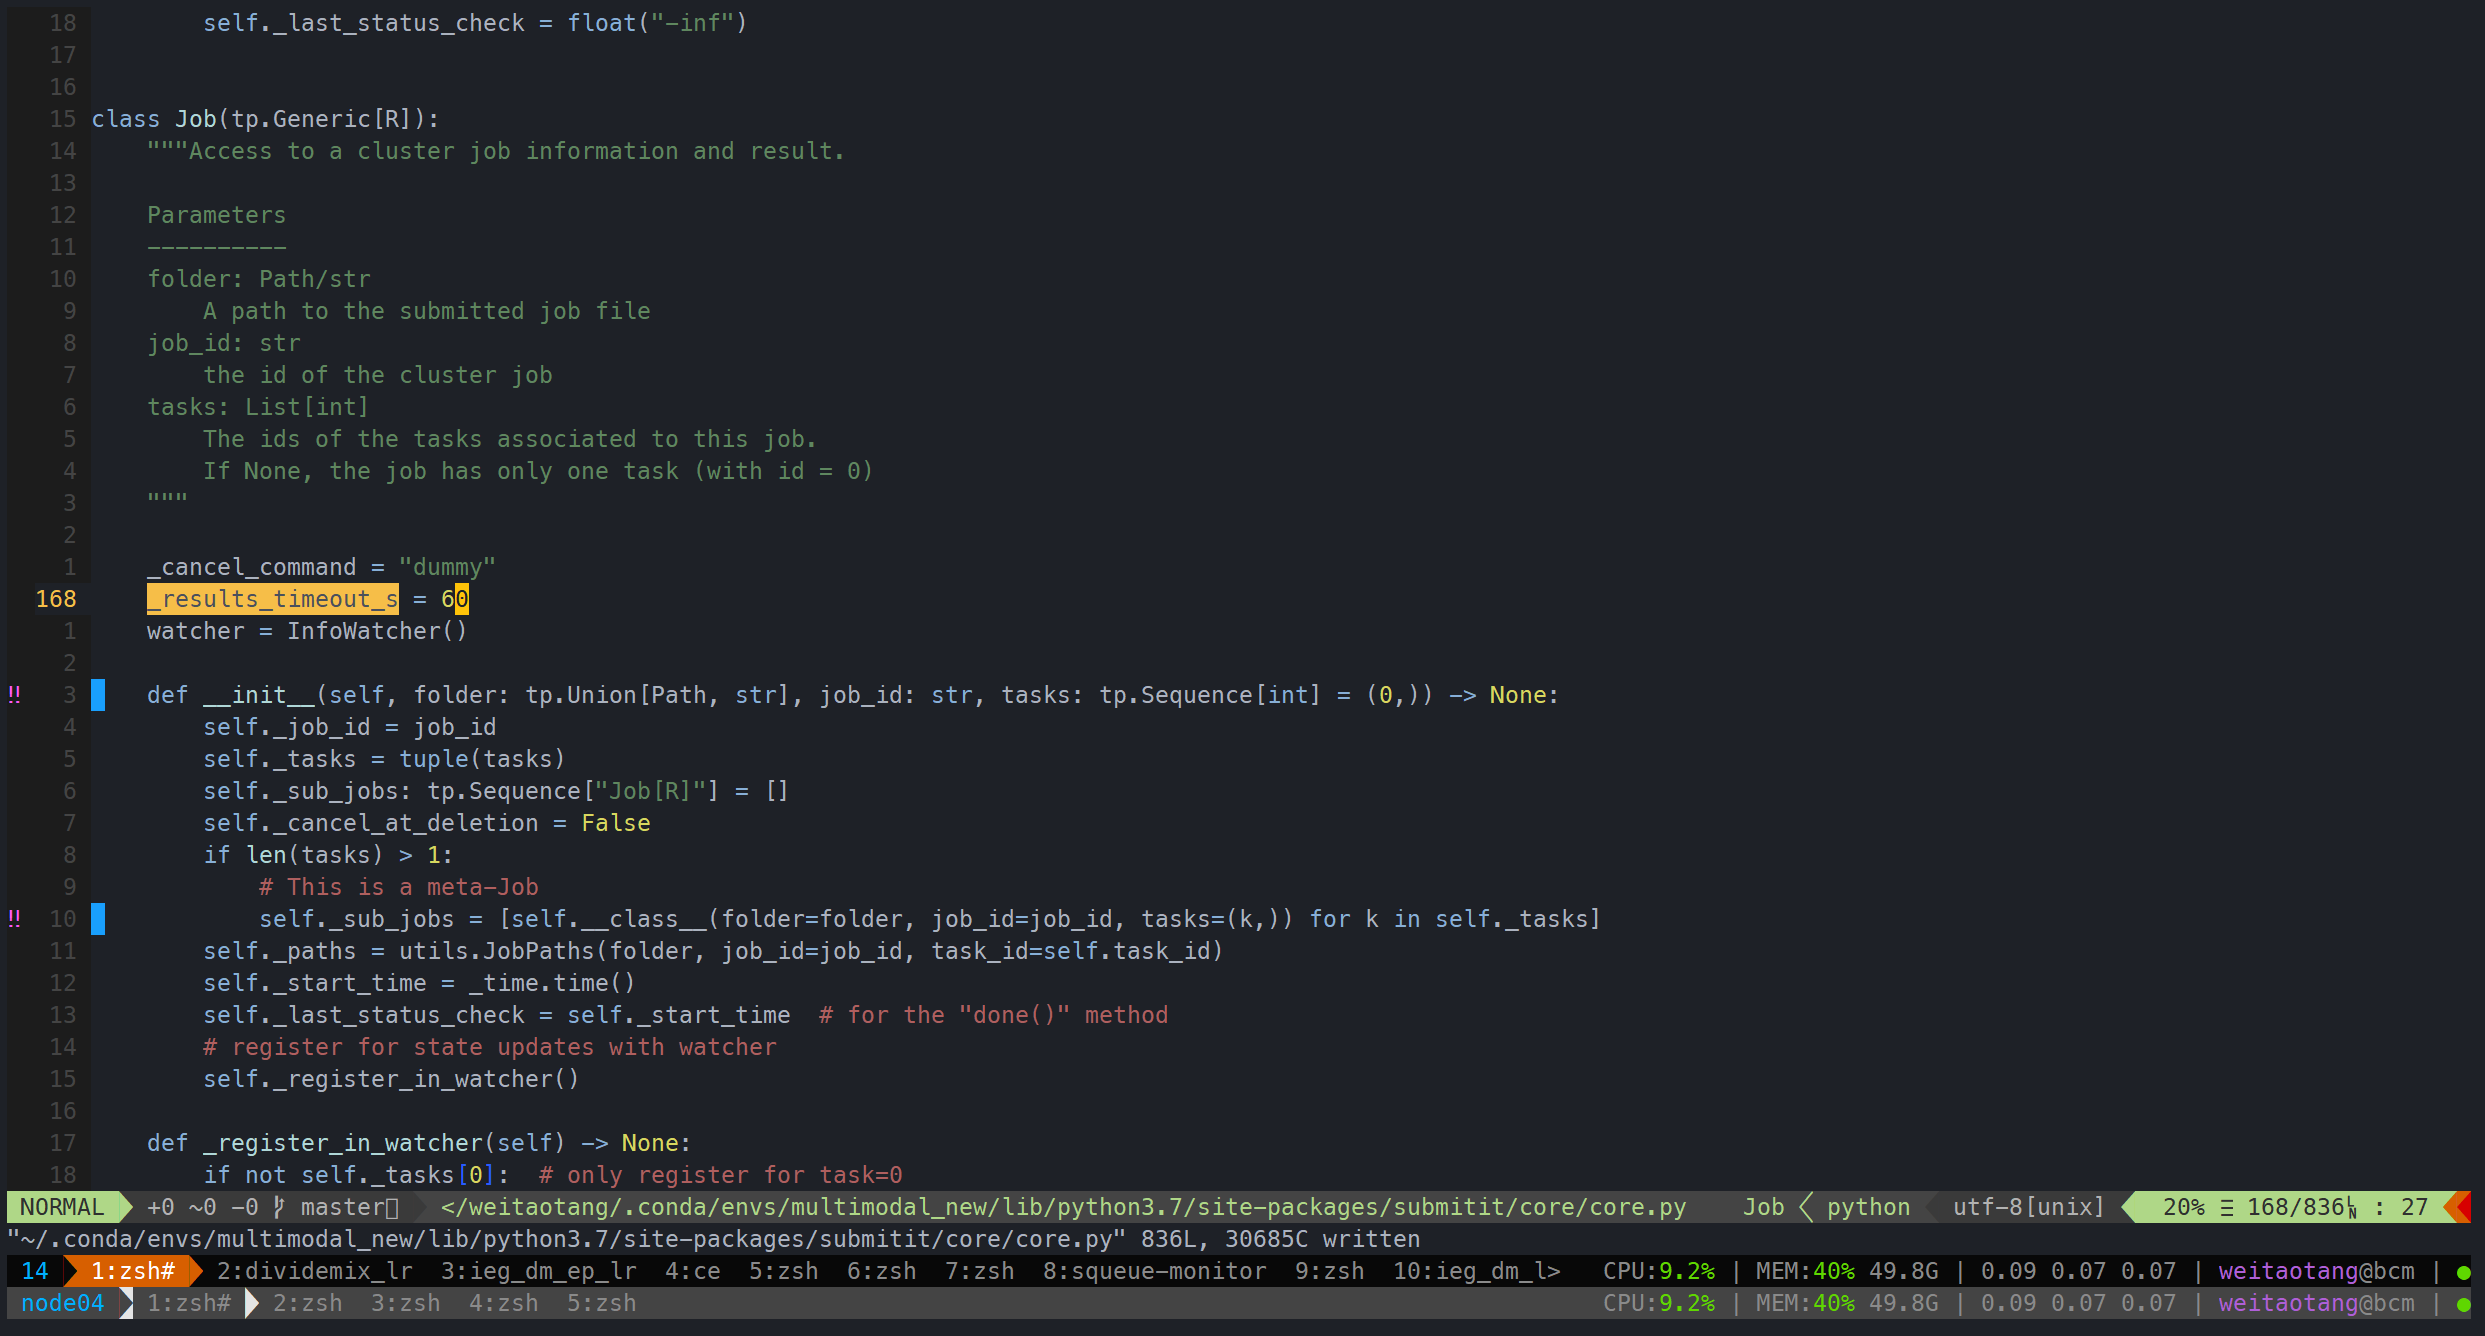Click the self._cancel_at_deletion = False line
Viewport: 2485px width, 1336px height.
(x=427, y=823)
